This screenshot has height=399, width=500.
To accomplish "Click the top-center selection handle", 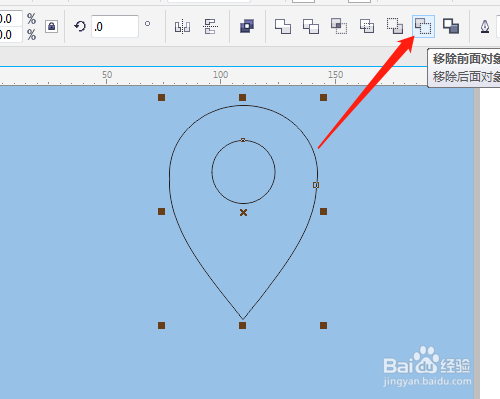I will (242, 97).
